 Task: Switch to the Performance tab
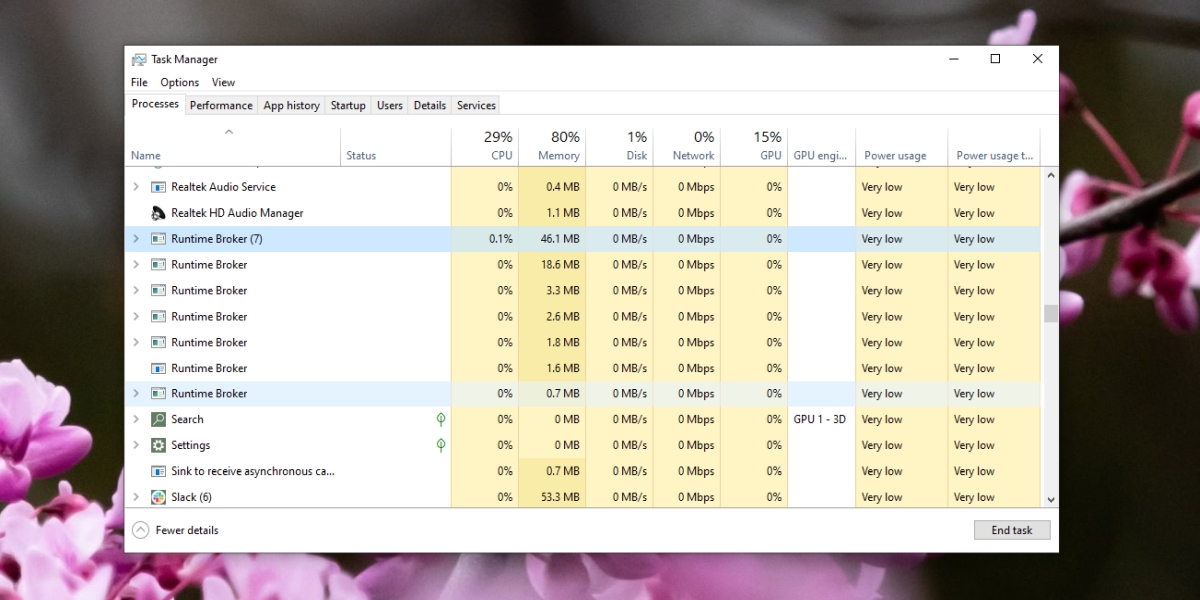[221, 105]
